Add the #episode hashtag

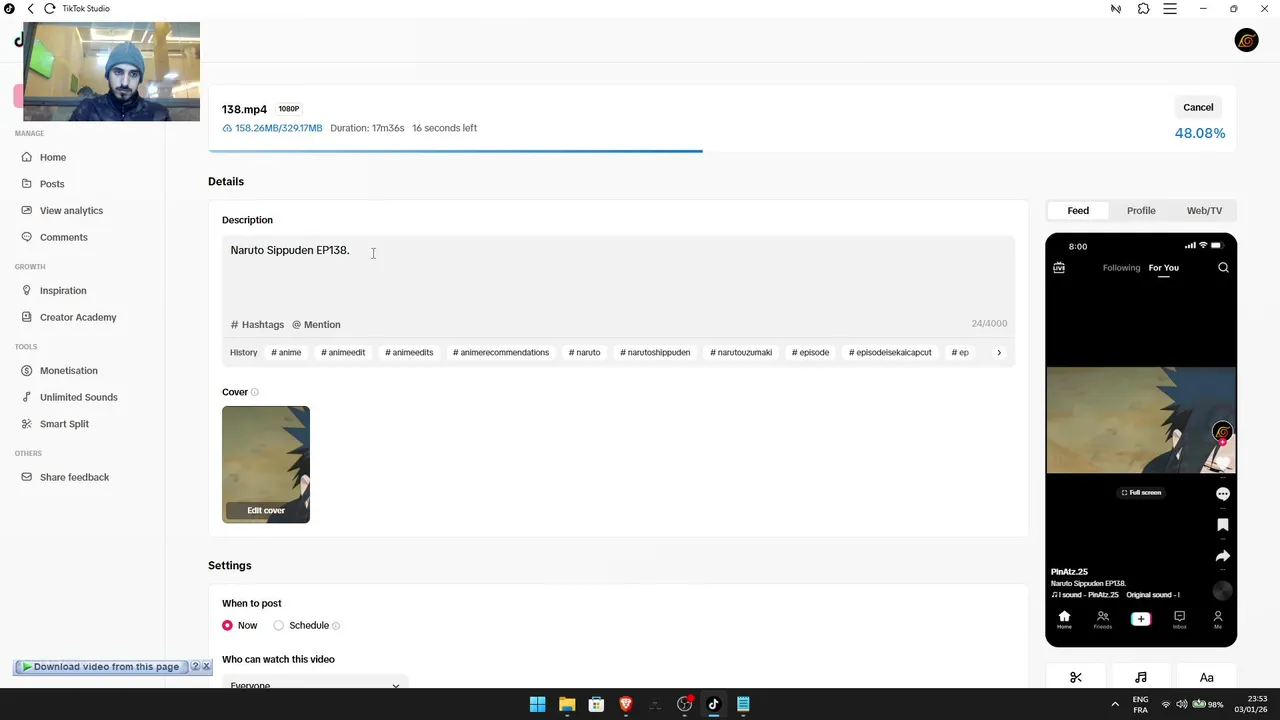[811, 352]
